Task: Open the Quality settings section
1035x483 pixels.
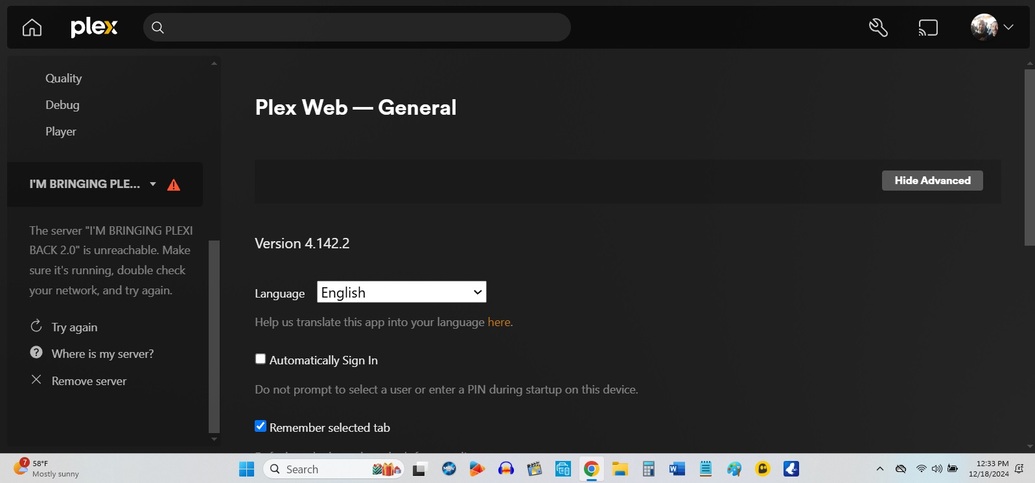Action: point(63,79)
